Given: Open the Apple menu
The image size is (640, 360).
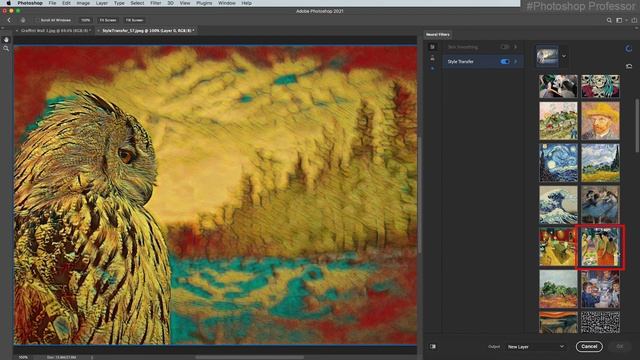Looking at the screenshot, I should pyautogui.click(x=8, y=3).
